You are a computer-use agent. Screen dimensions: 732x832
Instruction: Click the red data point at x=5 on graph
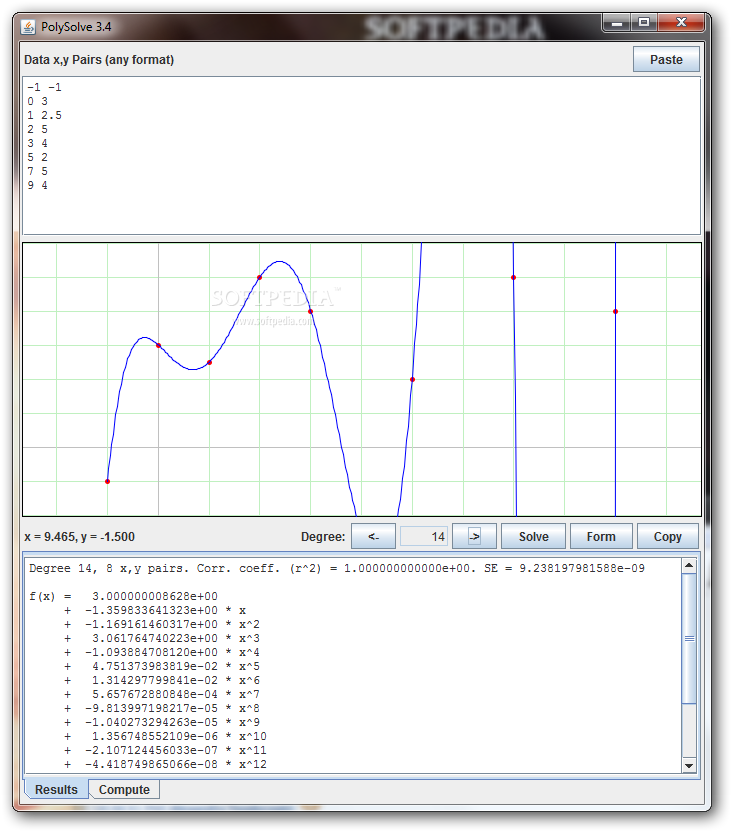[412, 379]
